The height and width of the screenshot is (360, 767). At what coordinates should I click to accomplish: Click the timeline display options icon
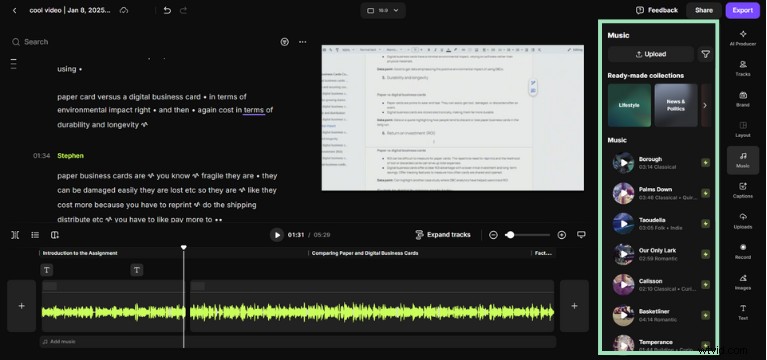(581, 235)
